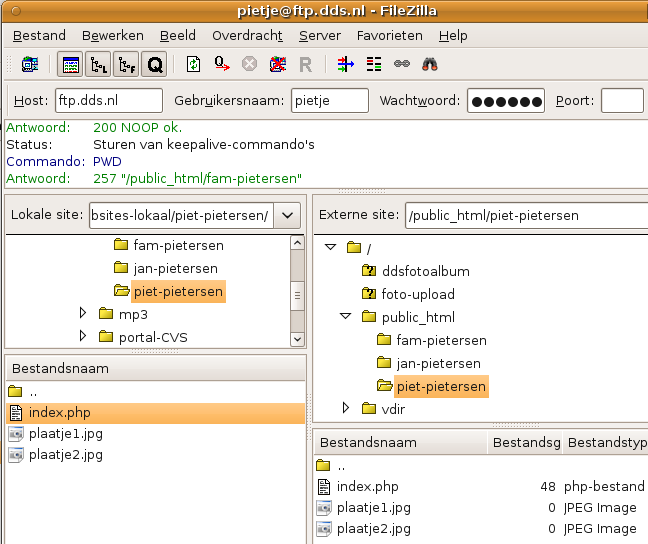This screenshot has height=544, width=648.
Task: Click the Poort input field
Action: pos(622,100)
